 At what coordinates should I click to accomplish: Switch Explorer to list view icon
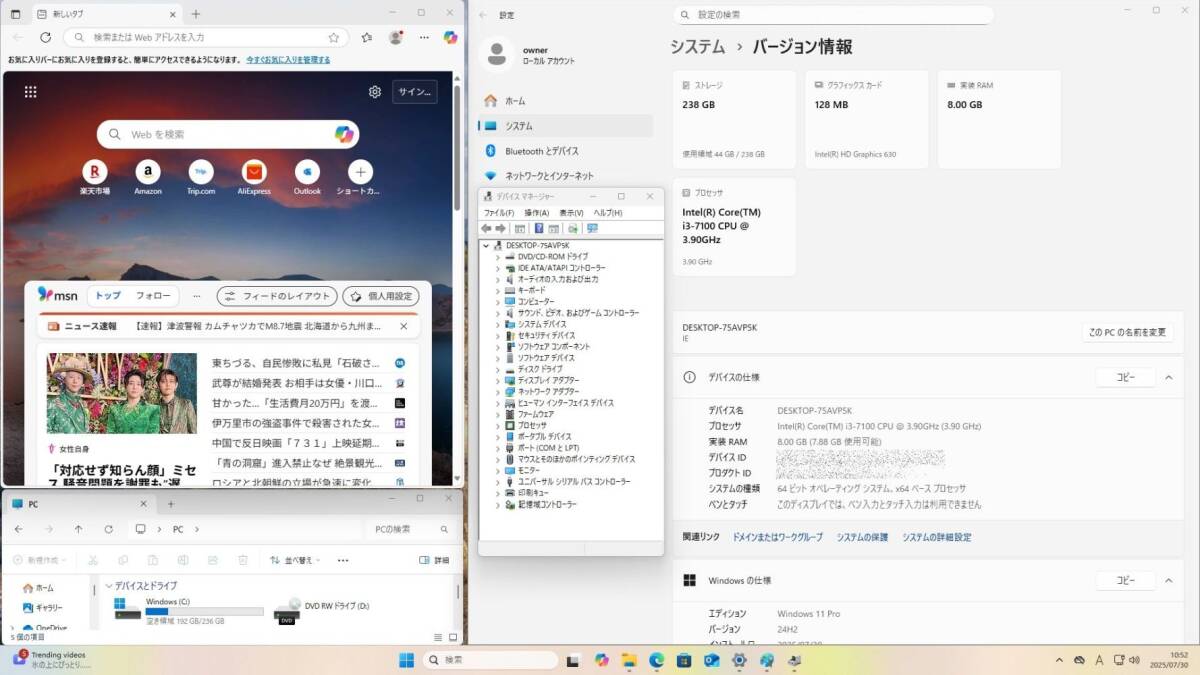click(x=438, y=636)
